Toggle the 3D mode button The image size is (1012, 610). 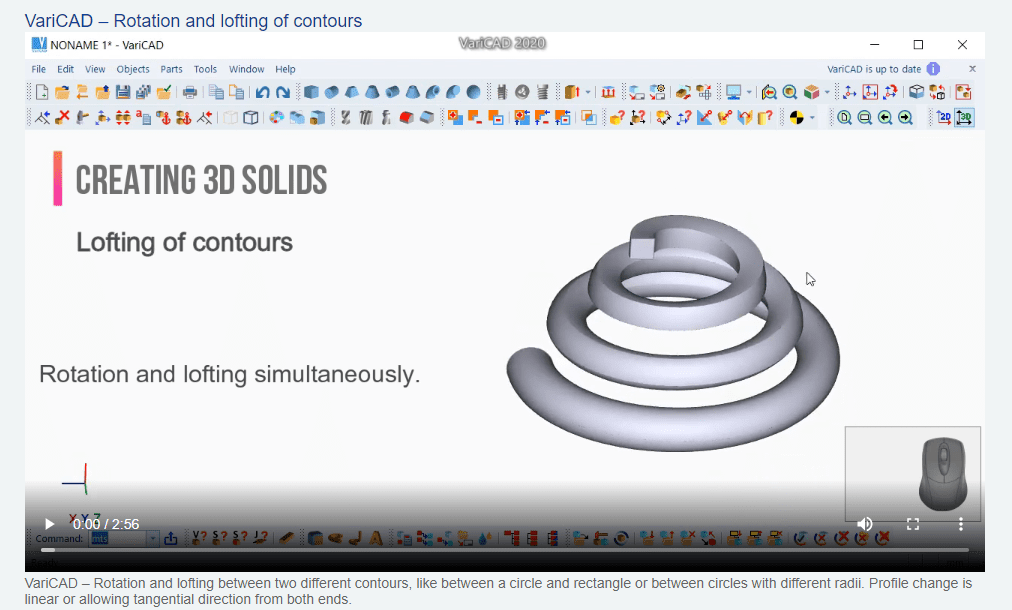964,117
